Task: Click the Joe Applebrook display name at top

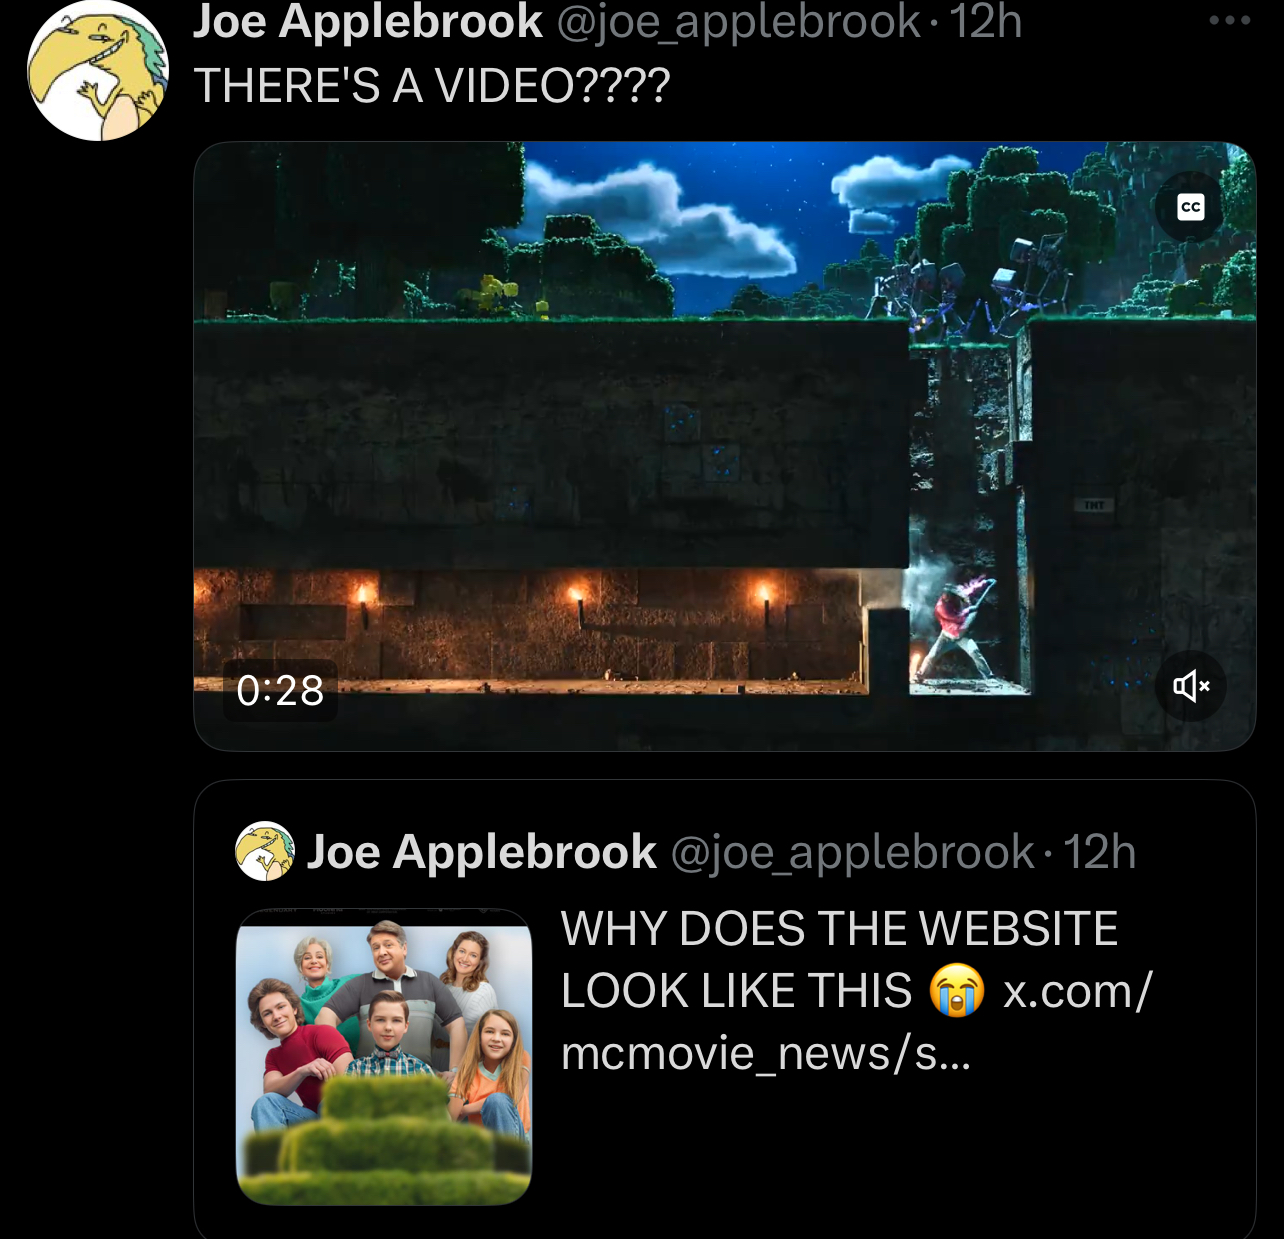Action: coord(368,21)
